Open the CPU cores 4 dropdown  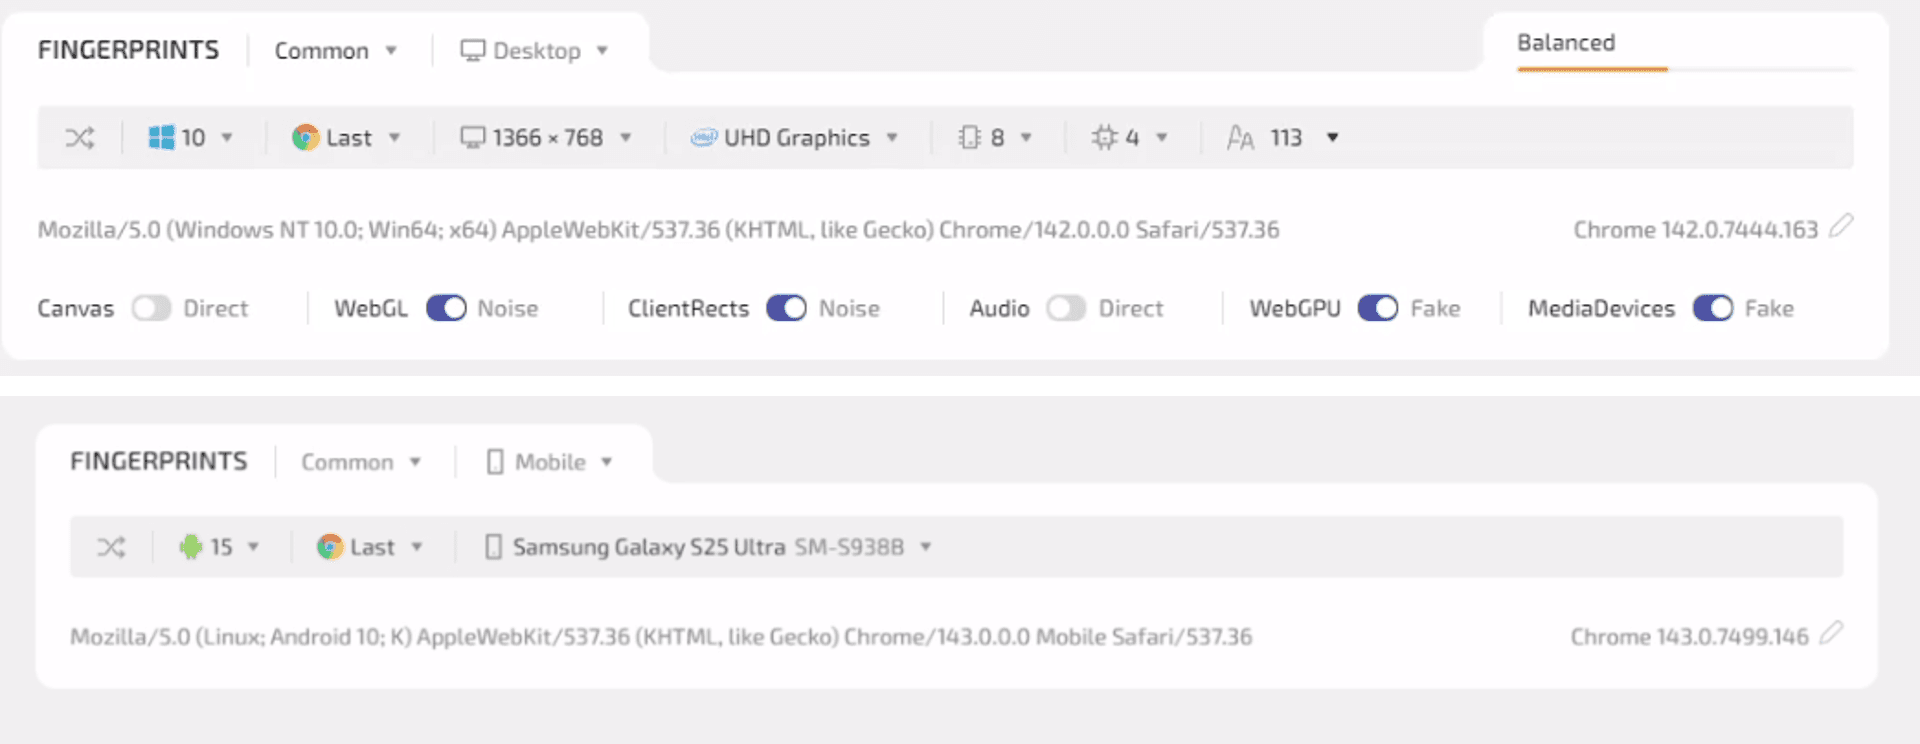pos(1130,137)
